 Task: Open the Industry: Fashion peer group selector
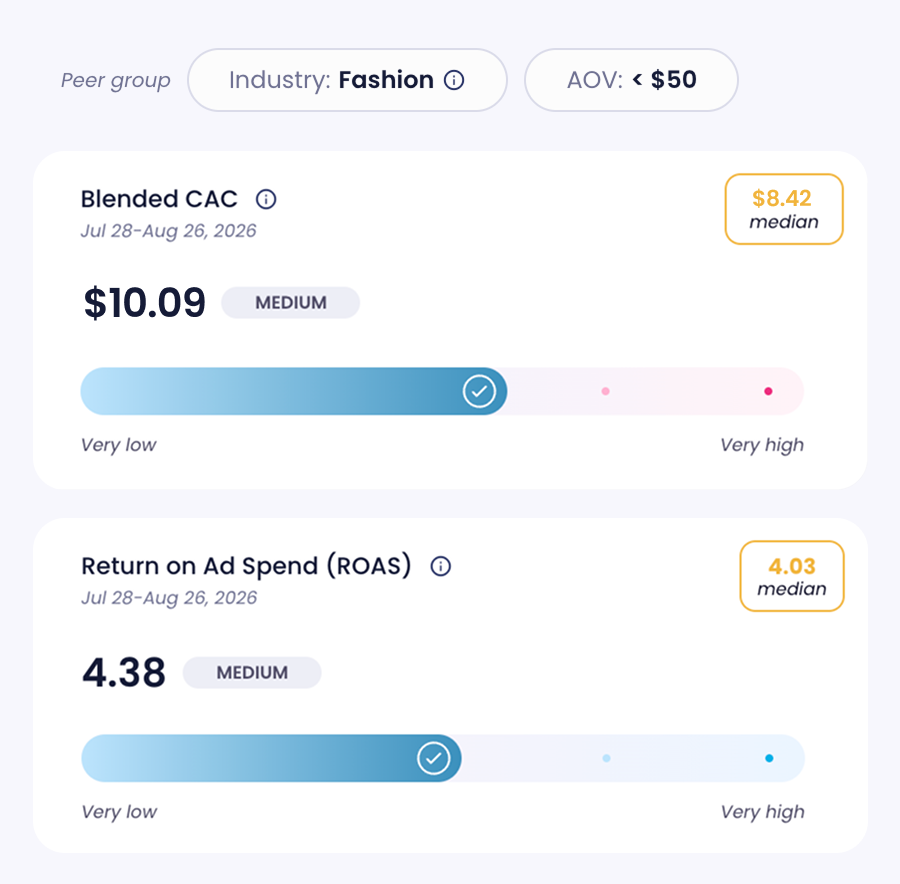point(347,80)
